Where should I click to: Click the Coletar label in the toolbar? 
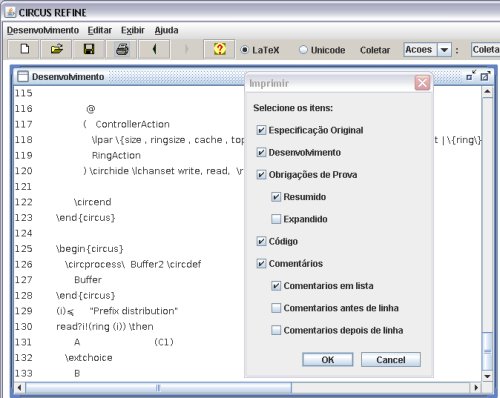click(x=375, y=50)
